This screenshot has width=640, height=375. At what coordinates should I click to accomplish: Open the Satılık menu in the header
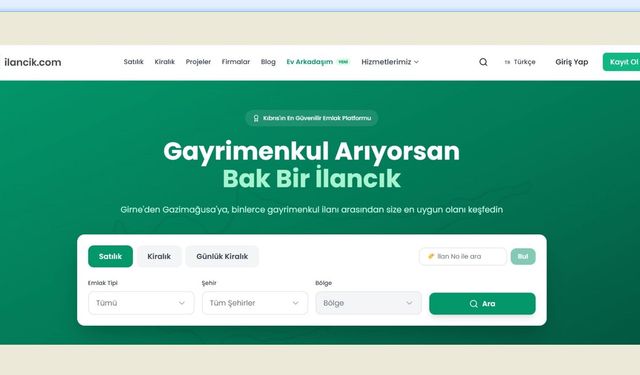coord(133,62)
